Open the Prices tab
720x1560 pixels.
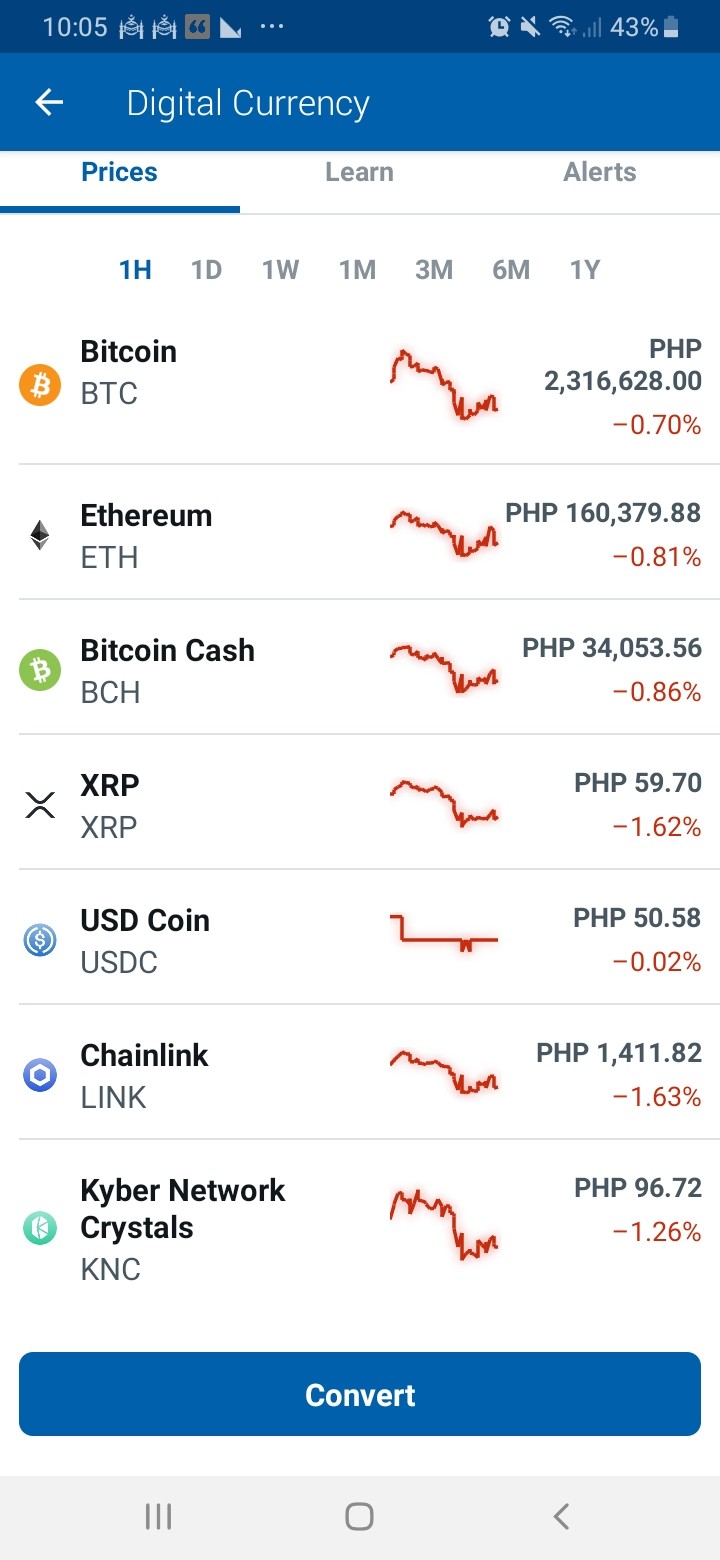coord(119,172)
